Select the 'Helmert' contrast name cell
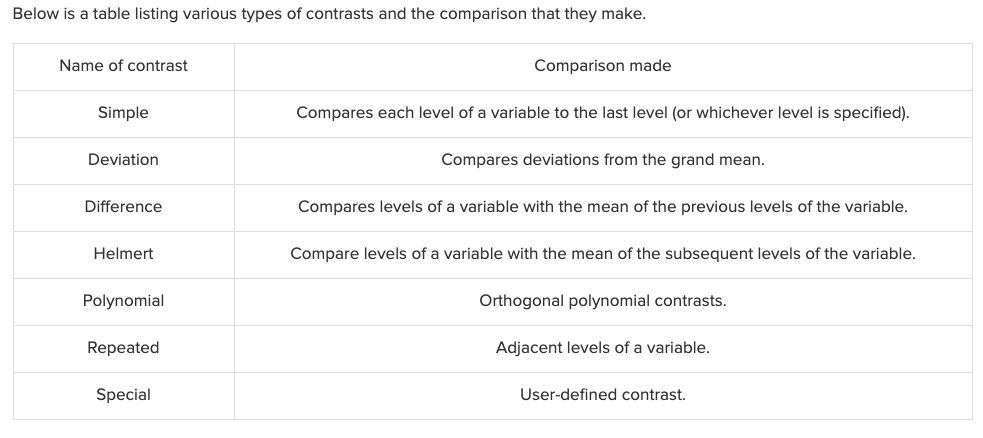The width and height of the screenshot is (983, 438). tap(124, 254)
